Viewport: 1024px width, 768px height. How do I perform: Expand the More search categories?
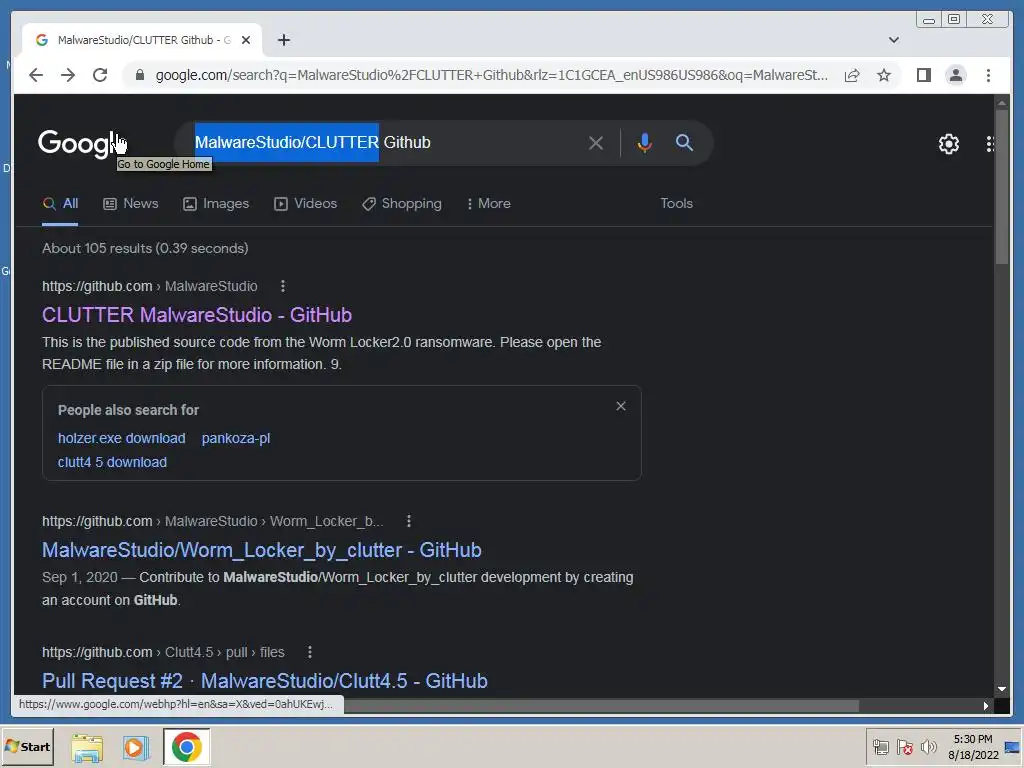coord(488,204)
